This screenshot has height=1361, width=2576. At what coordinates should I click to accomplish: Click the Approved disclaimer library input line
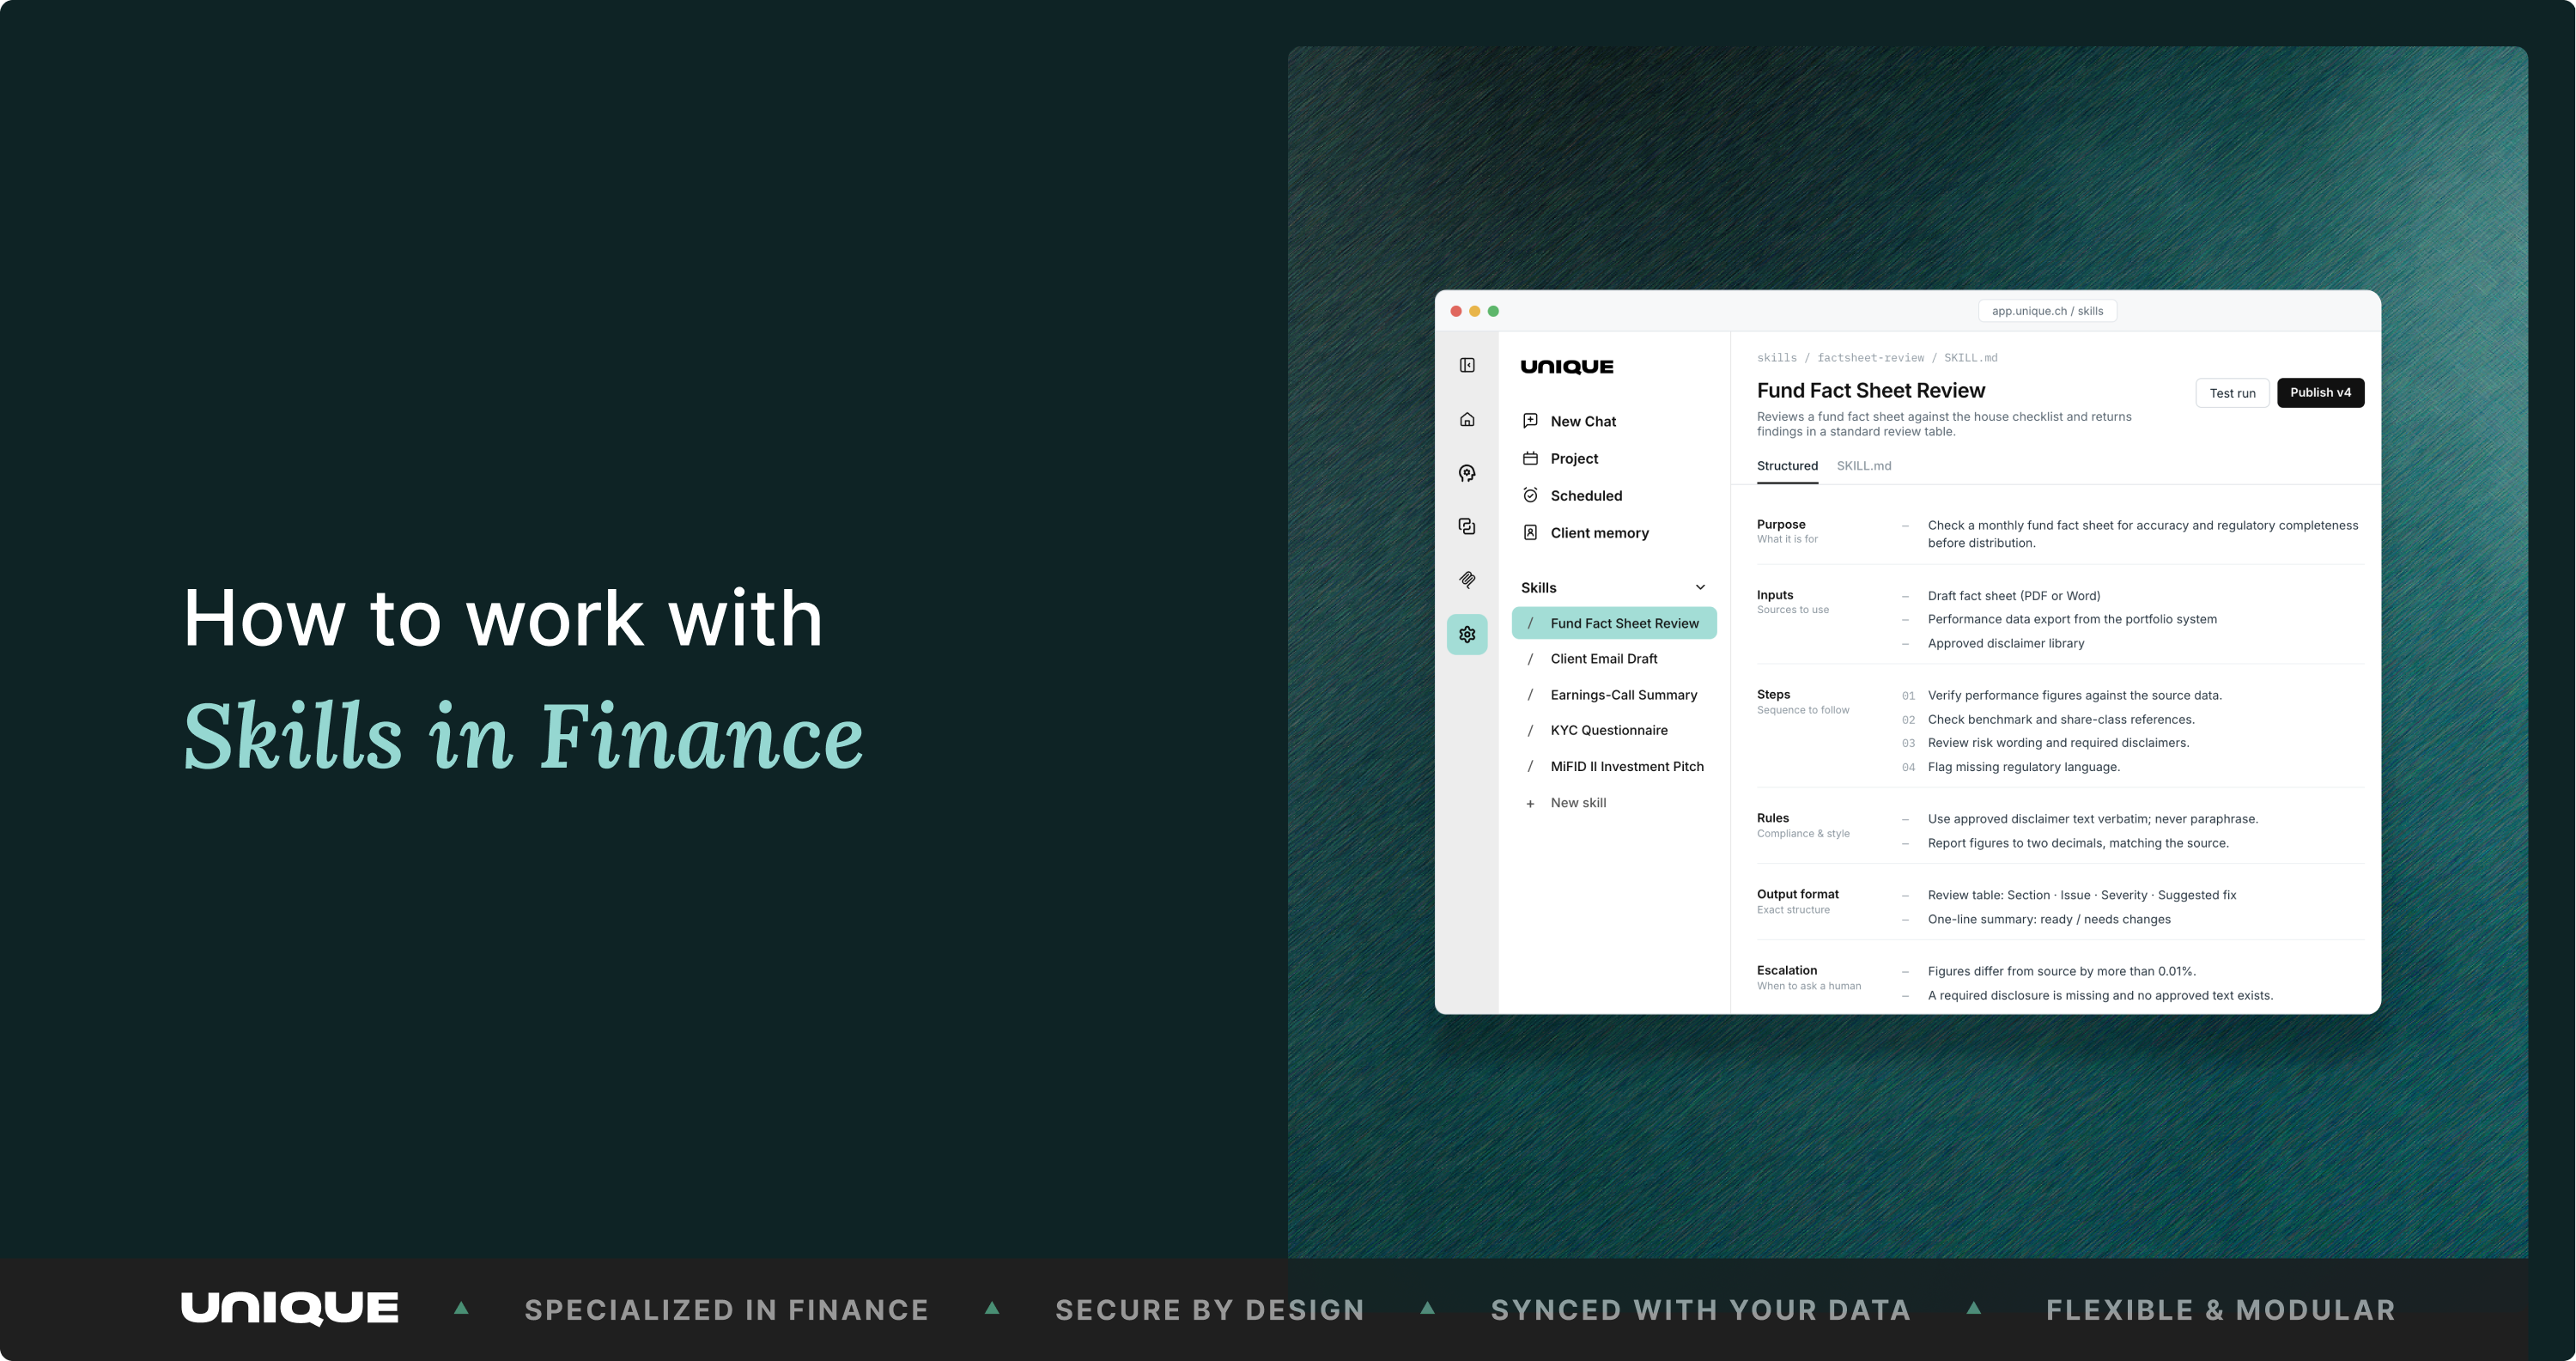click(x=2005, y=643)
